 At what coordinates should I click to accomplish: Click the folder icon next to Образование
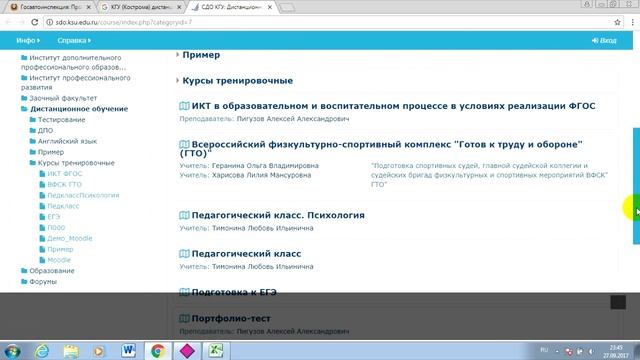[x=24, y=271]
